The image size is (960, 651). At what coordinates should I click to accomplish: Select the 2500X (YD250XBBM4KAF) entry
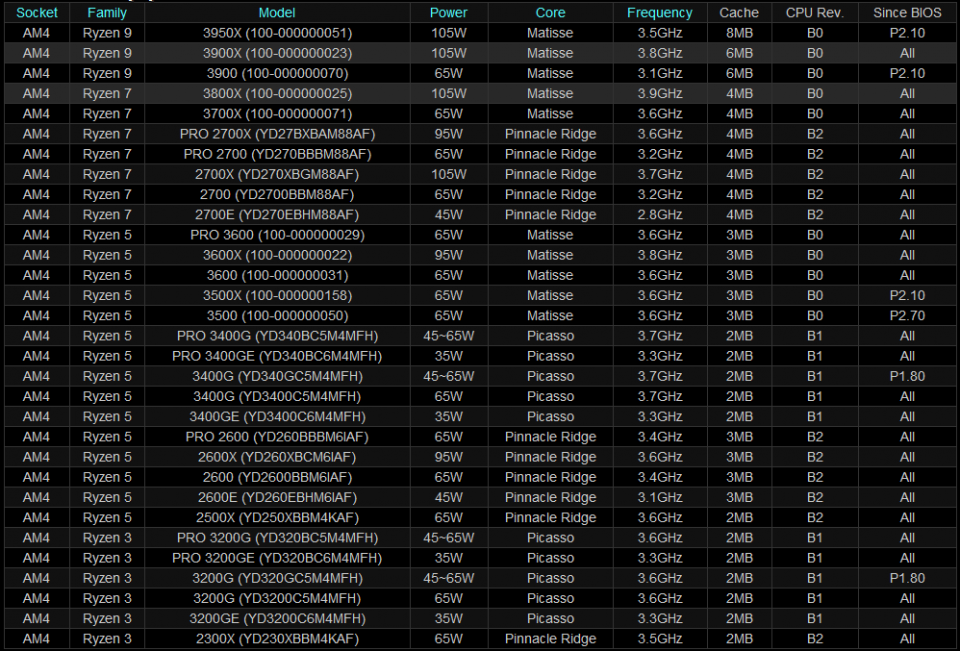point(277,518)
